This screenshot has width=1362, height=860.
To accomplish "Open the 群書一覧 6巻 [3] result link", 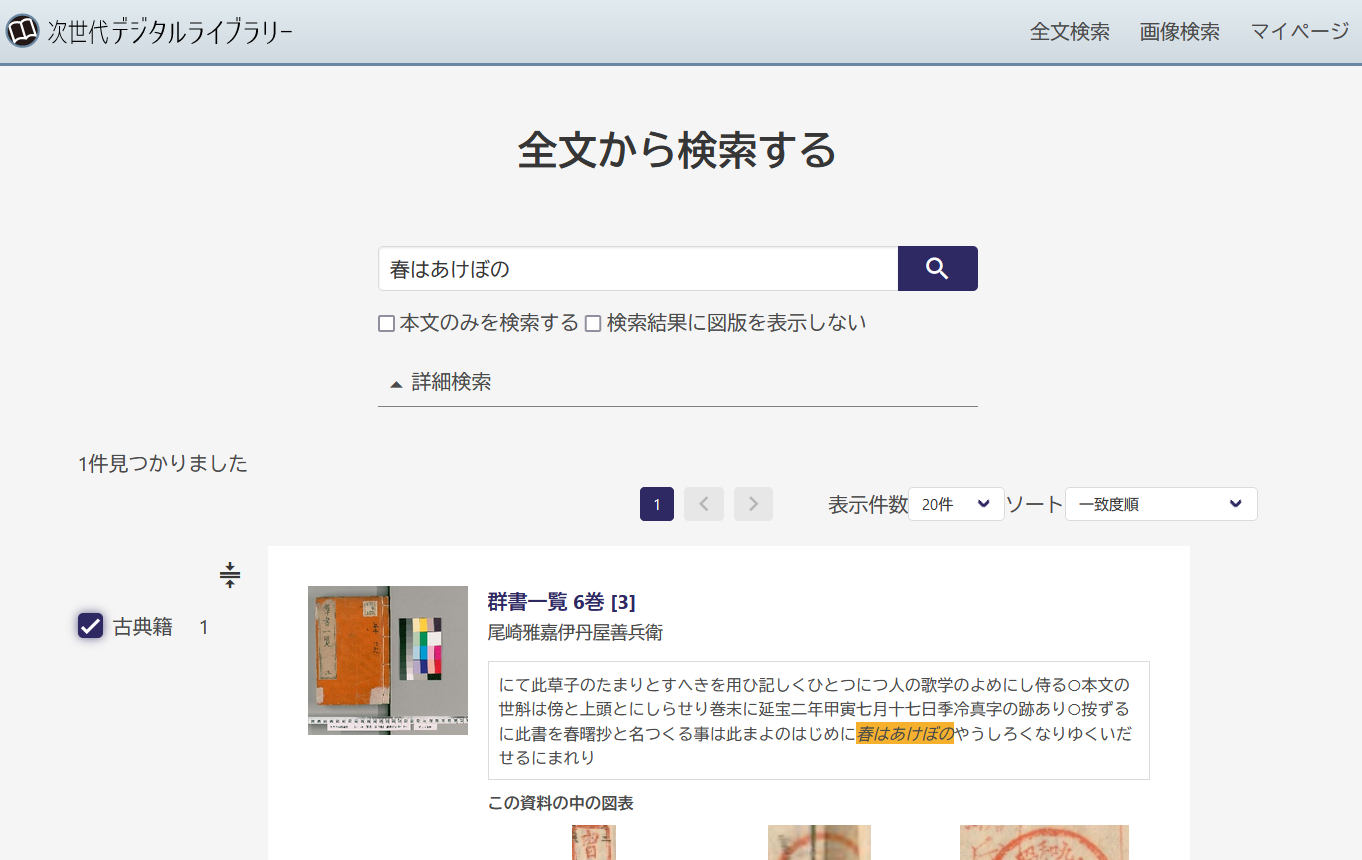I will (561, 601).
